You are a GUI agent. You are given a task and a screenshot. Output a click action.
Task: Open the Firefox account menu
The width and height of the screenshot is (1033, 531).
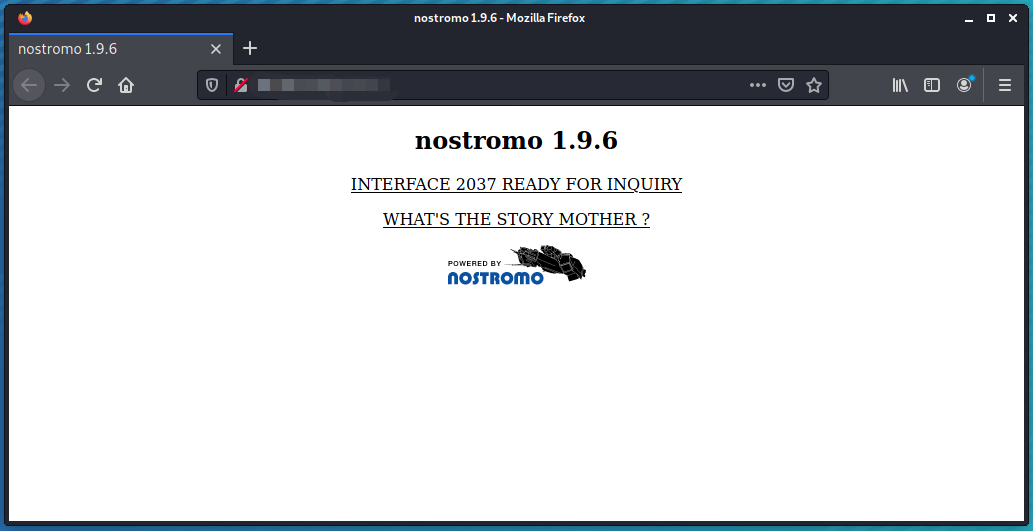point(964,85)
